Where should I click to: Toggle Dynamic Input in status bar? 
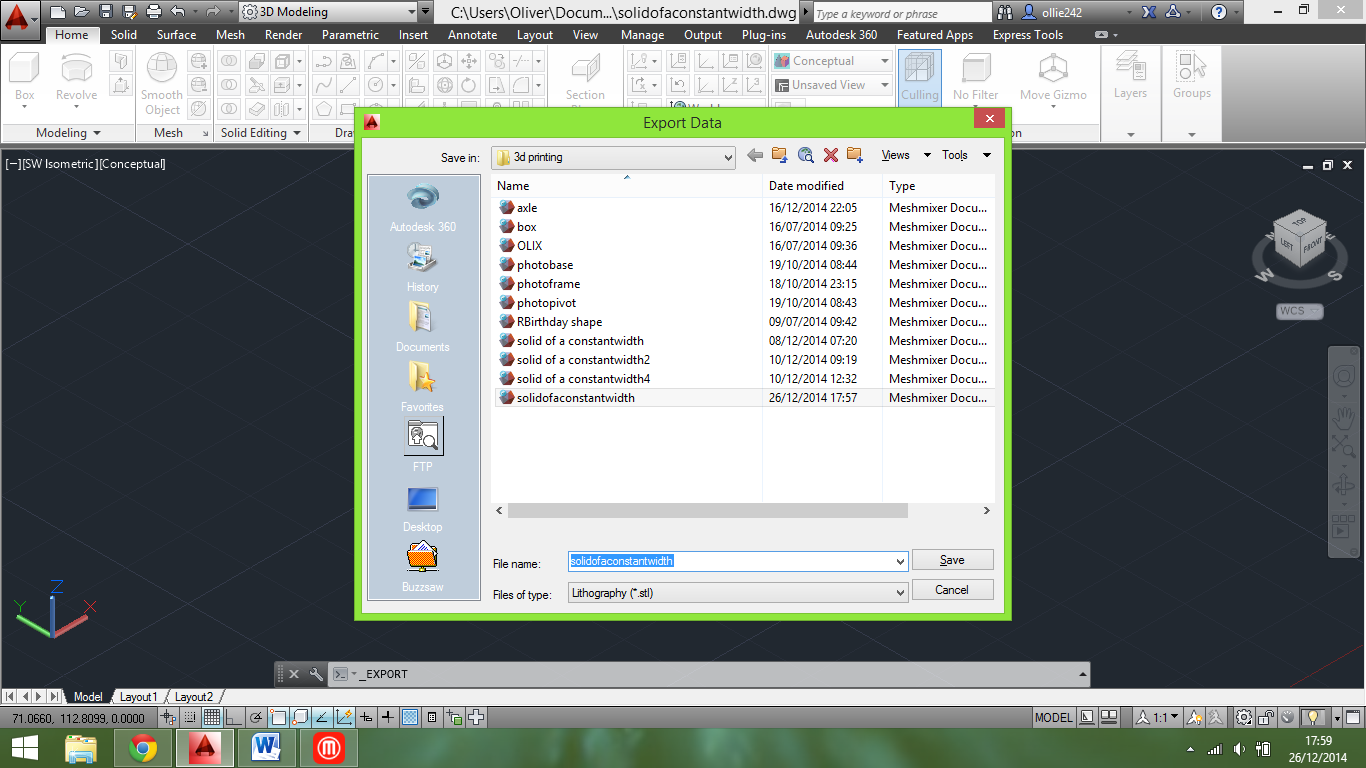[x=366, y=717]
